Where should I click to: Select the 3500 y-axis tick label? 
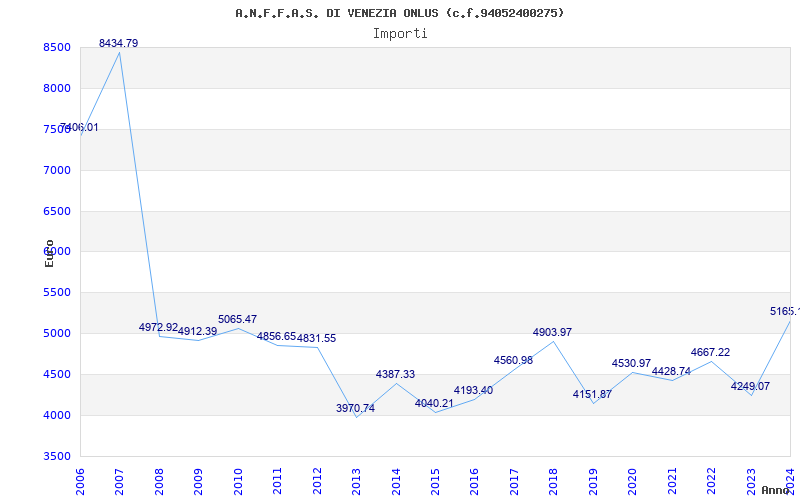(x=57, y=456)
